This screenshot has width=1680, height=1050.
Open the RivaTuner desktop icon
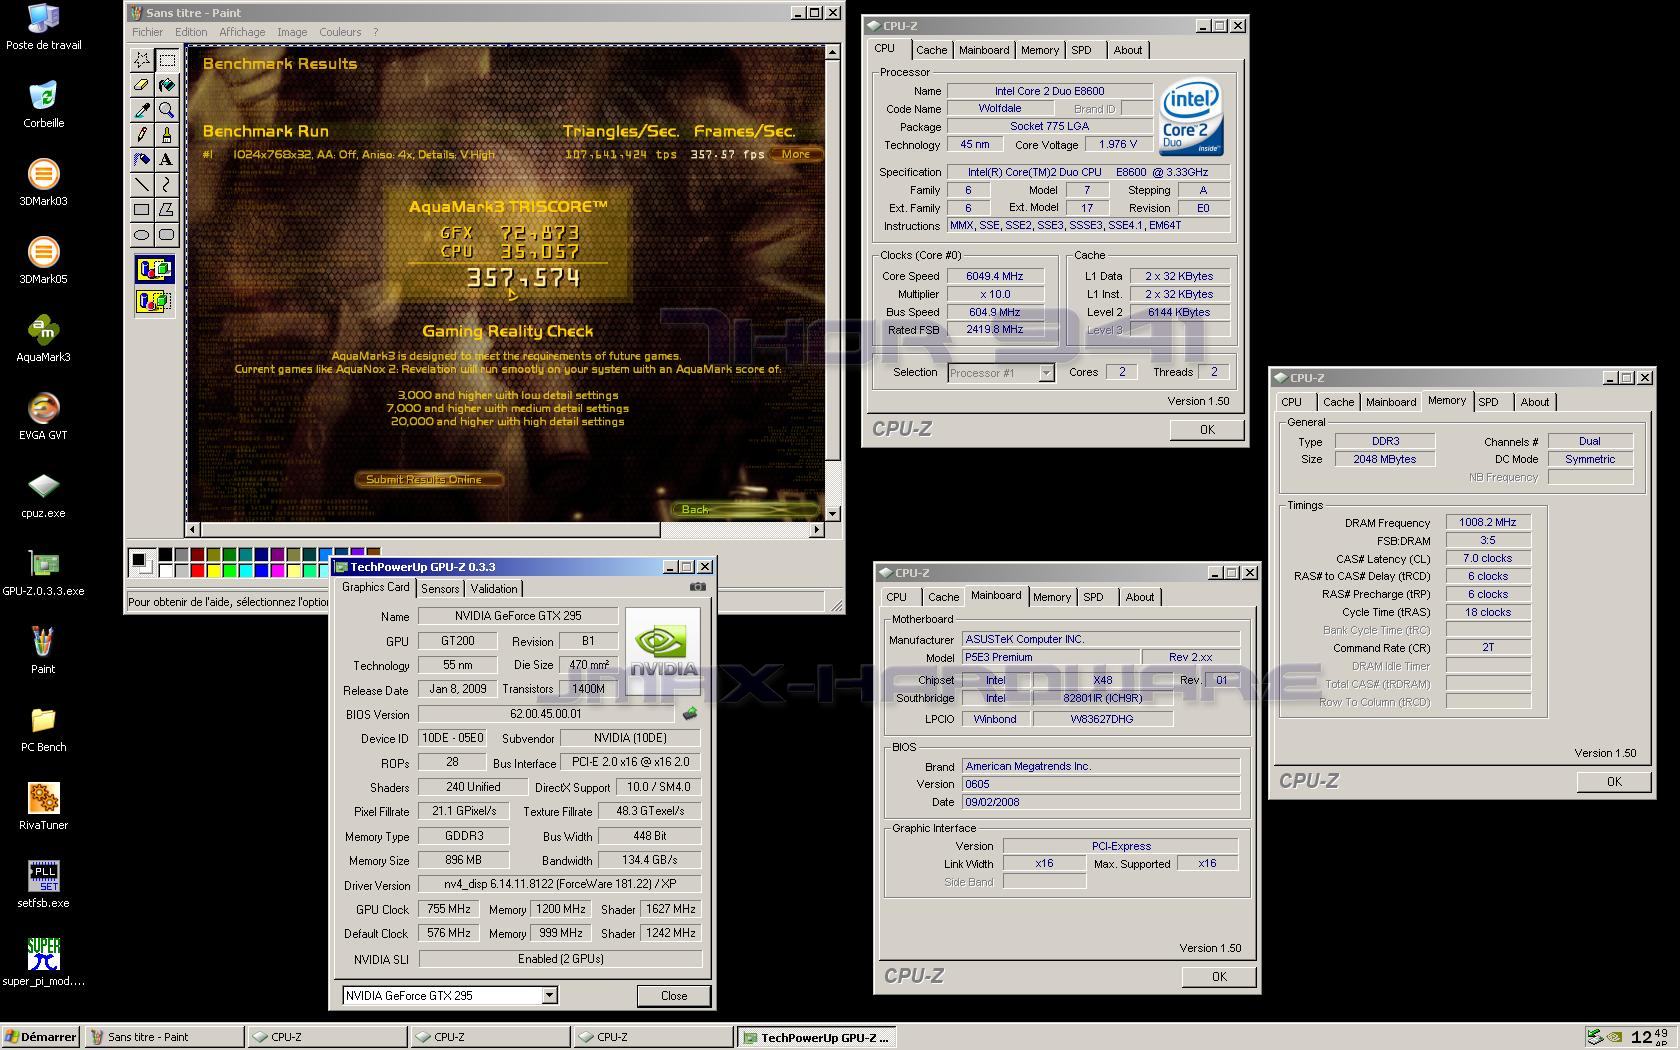[x=43, y=807]
